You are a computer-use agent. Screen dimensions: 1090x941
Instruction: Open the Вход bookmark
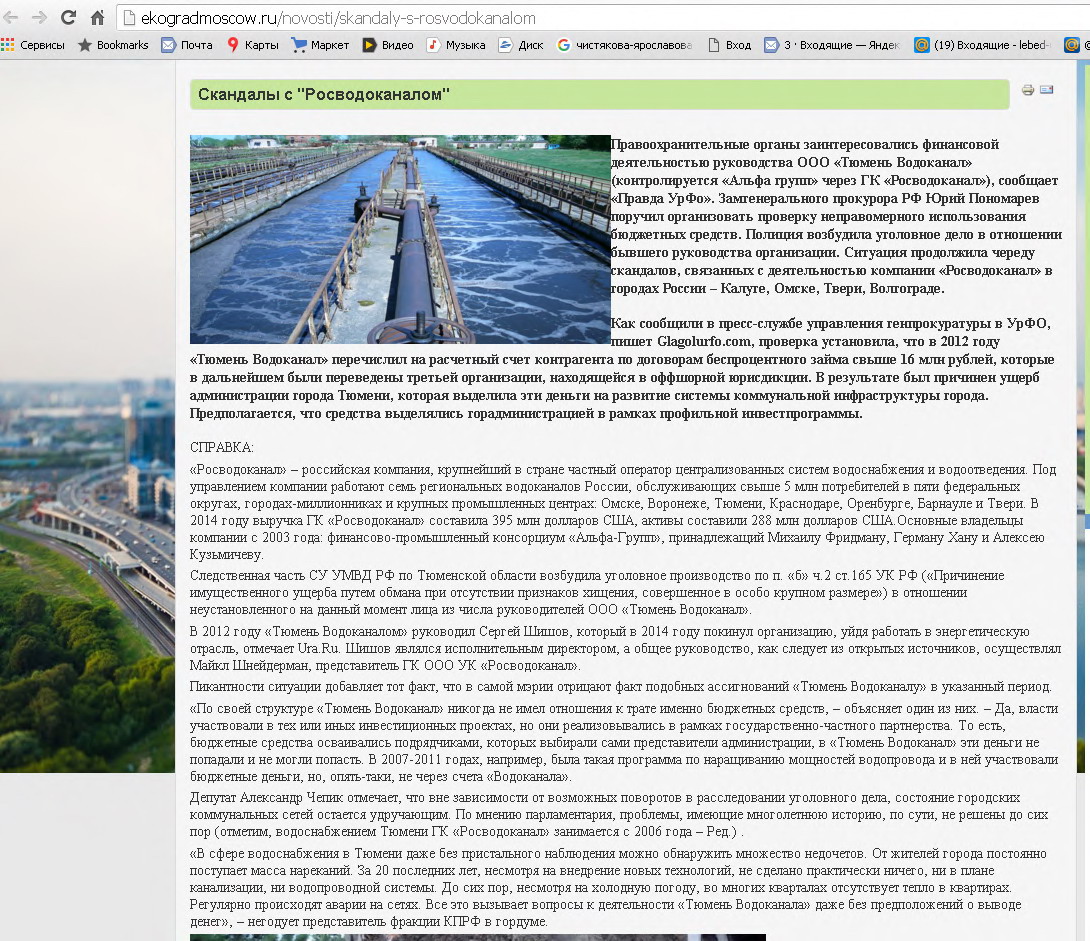point(729,45)
